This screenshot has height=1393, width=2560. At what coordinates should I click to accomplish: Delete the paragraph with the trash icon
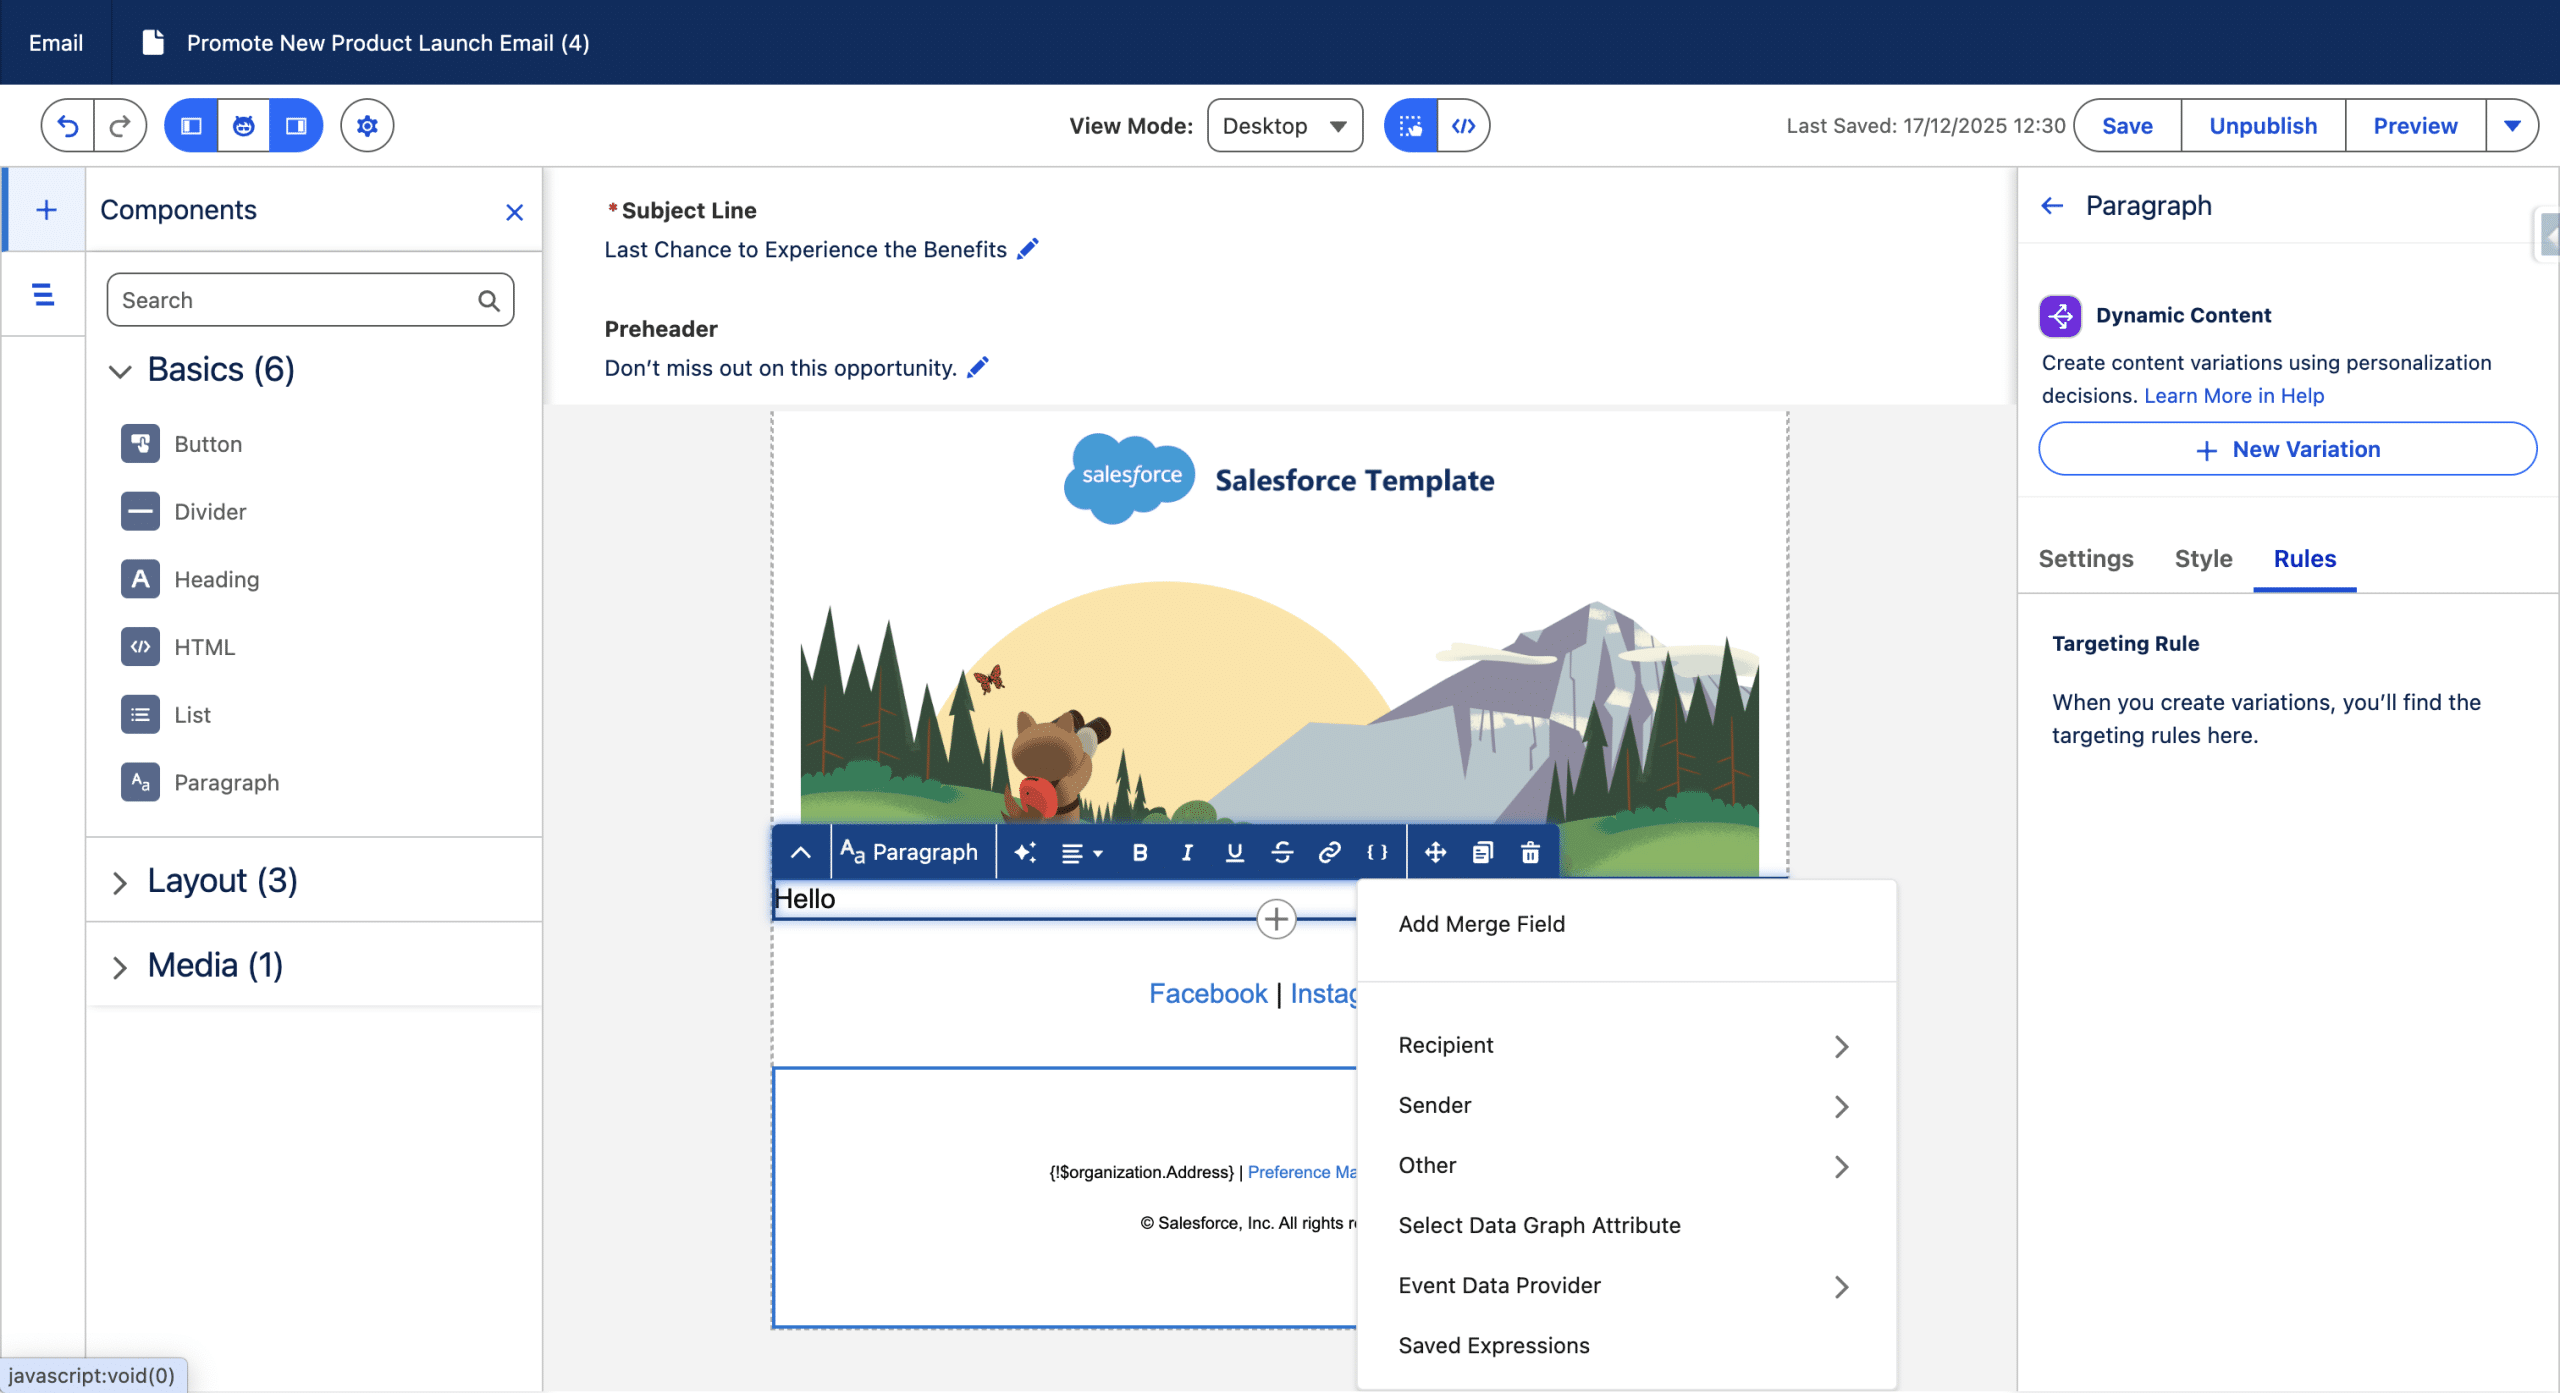(1530, 852)
